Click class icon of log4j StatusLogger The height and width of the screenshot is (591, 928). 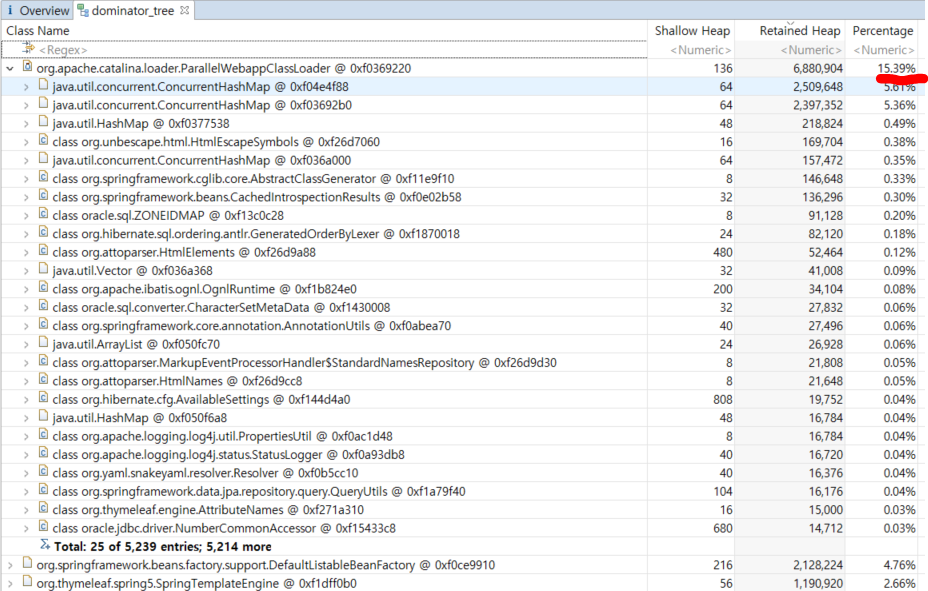pos(43,453)
